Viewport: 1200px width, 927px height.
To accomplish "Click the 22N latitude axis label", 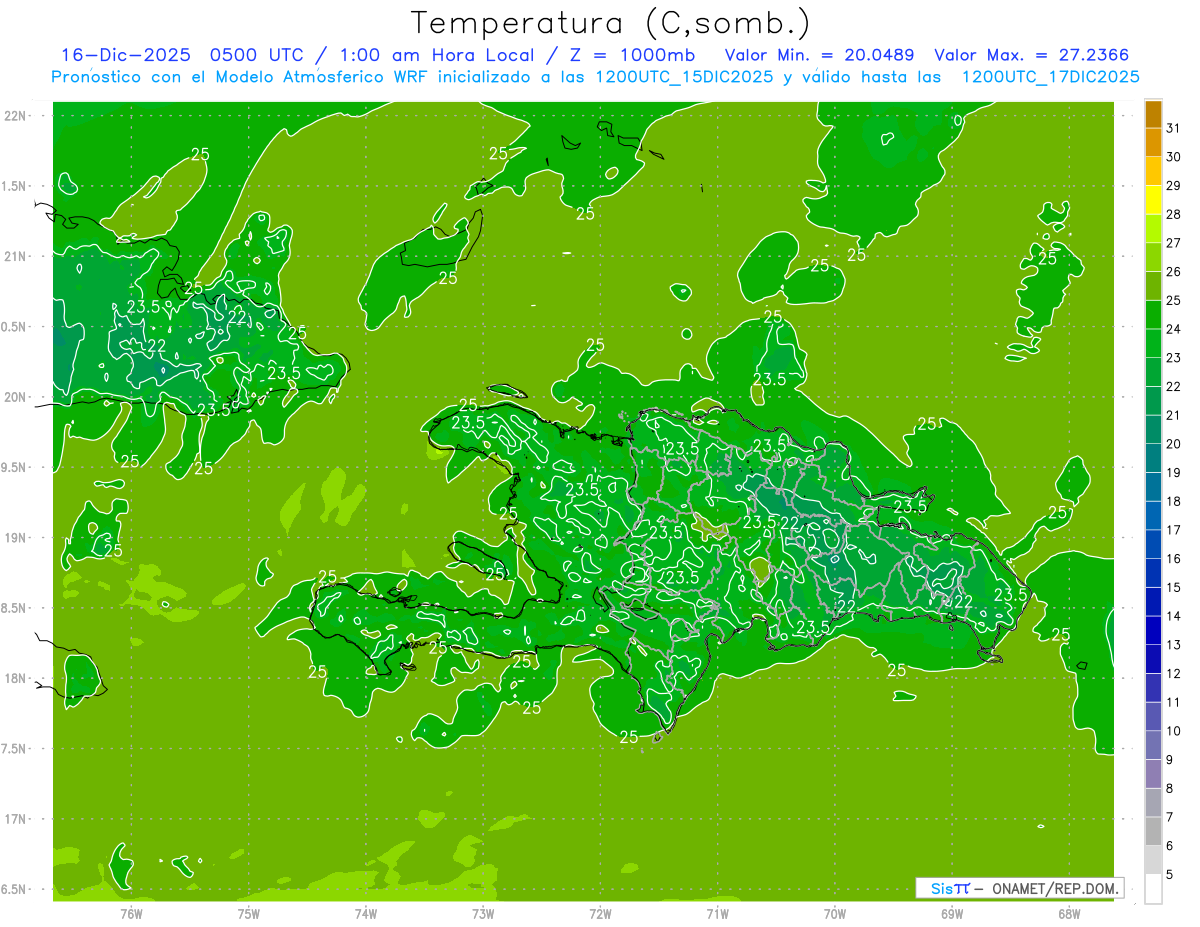I will (x=15, y=116).
